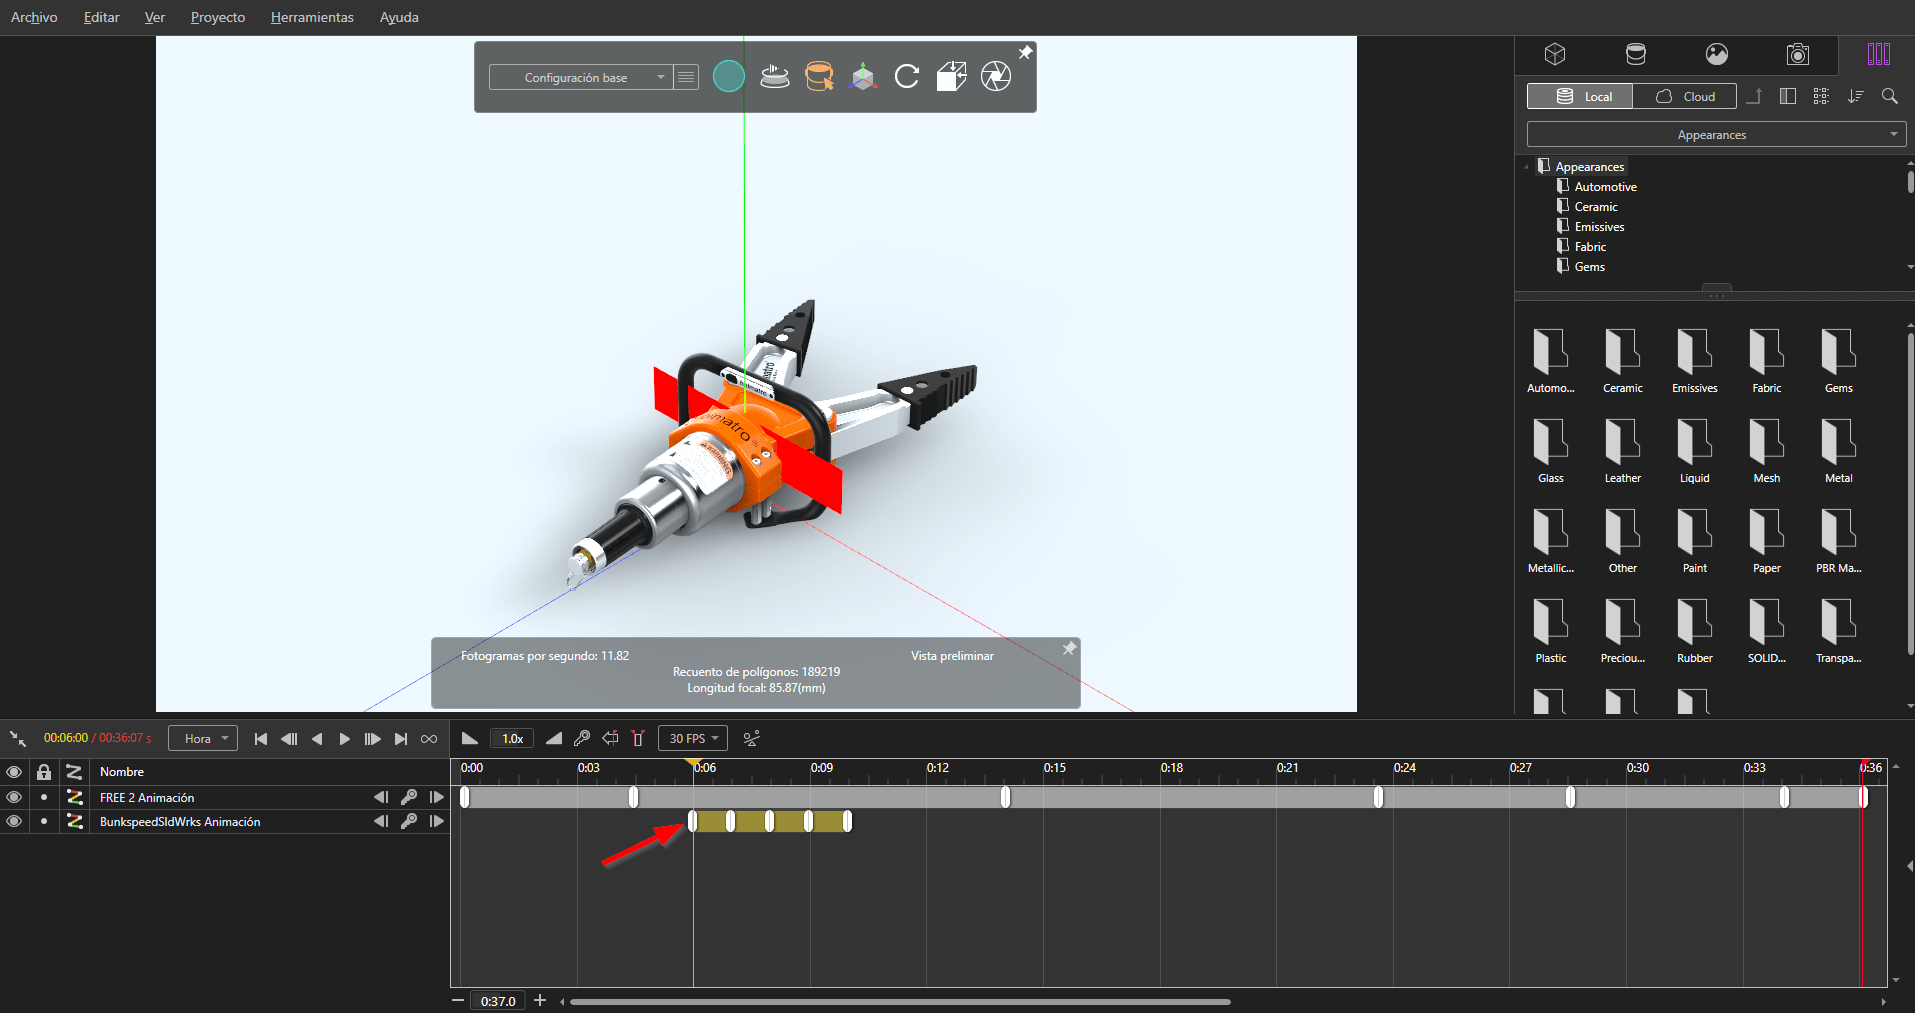Open the Hora time-format dropdown
Viewport: 1915px width, 1013px height.
(202, 738)
